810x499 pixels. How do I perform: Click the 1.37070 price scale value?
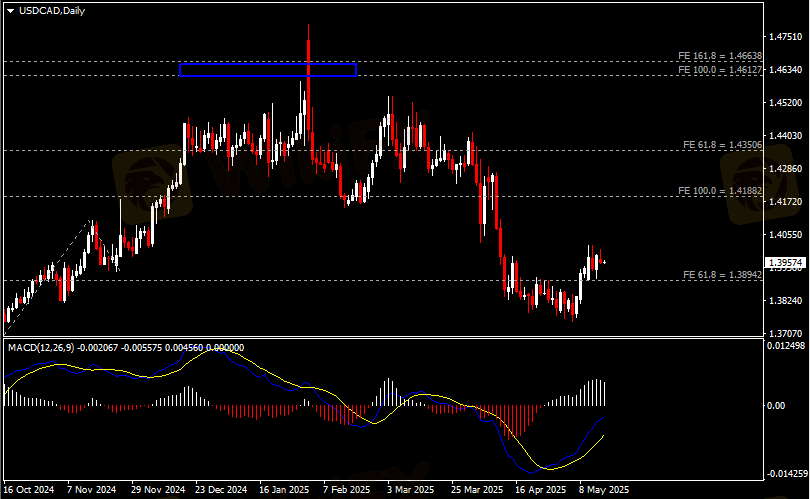(785, 334)
